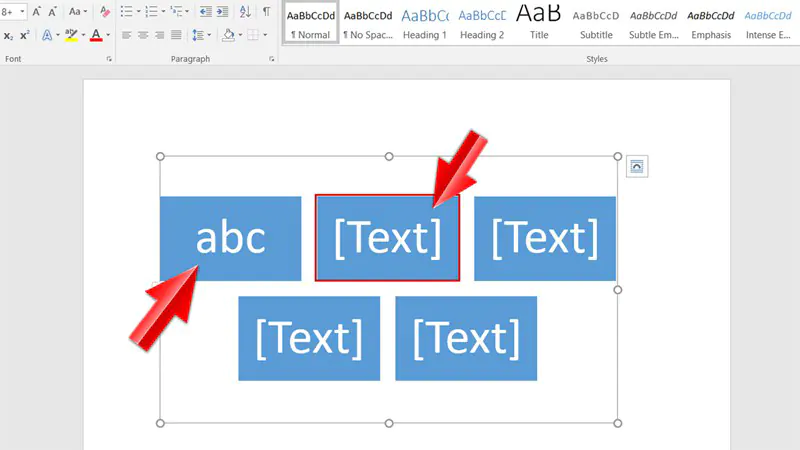Apply borders with the borders icon

tap(253, 35)
